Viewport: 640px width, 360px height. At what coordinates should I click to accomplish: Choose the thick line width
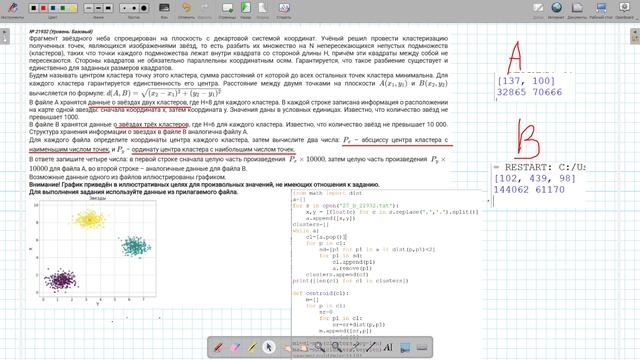[108, 8]
